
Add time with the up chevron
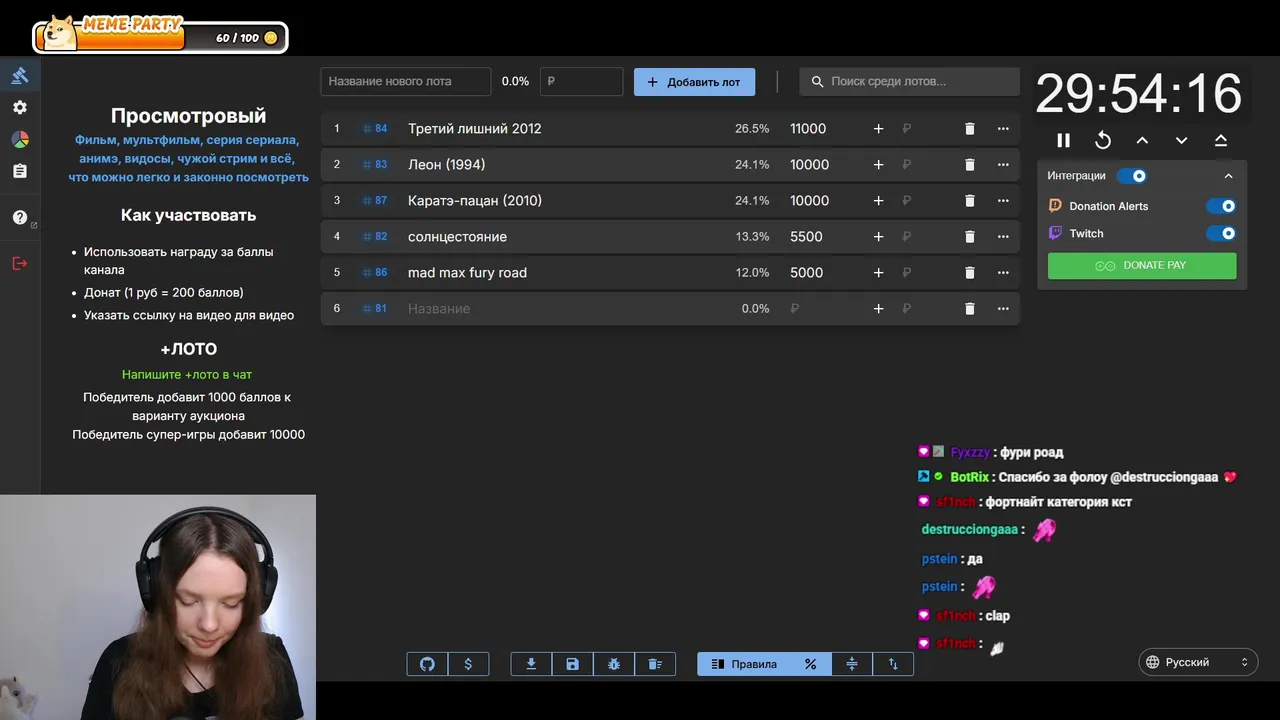(1142, 141)
